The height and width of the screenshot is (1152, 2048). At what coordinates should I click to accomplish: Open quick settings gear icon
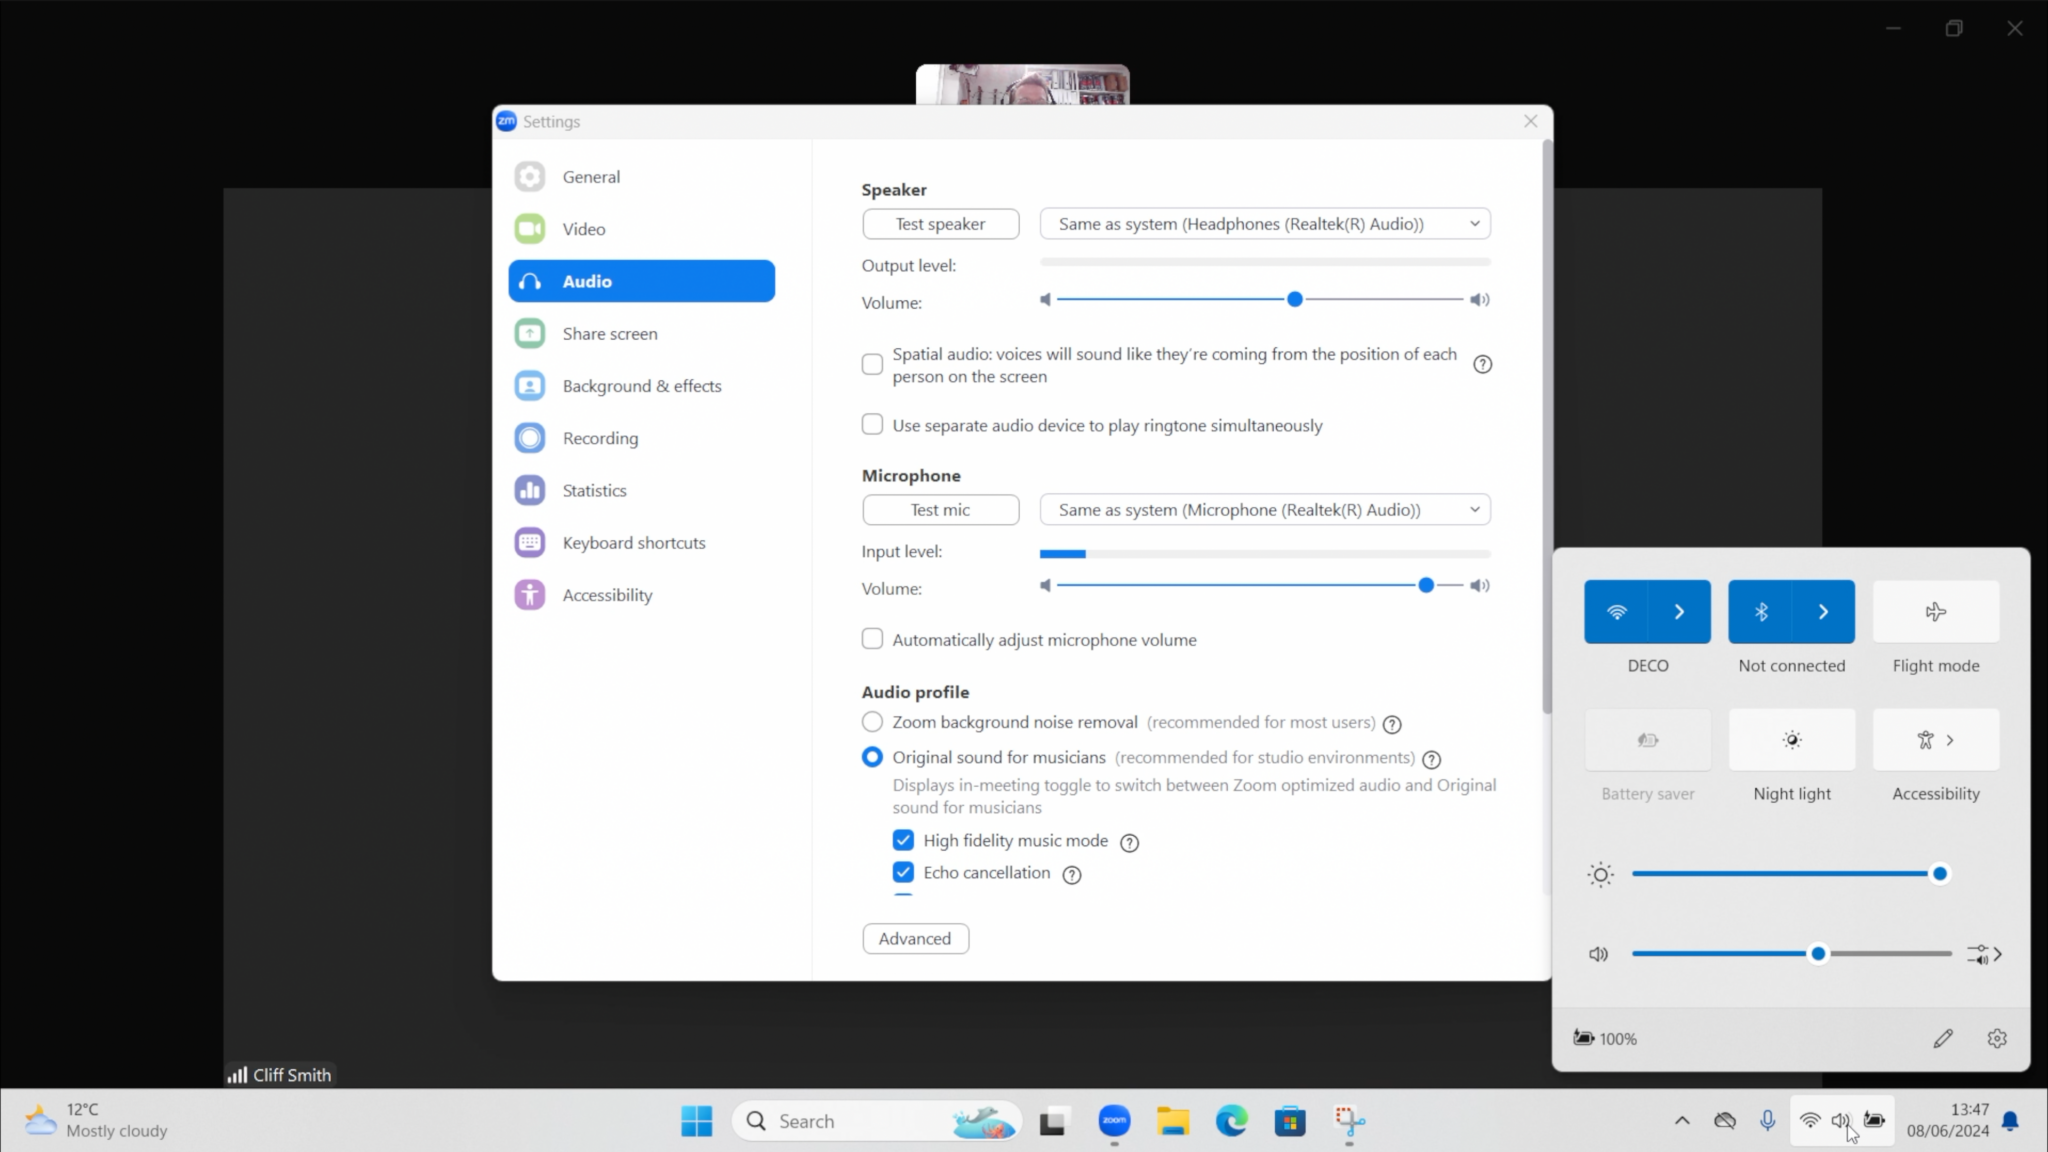click(1996, 1038)
